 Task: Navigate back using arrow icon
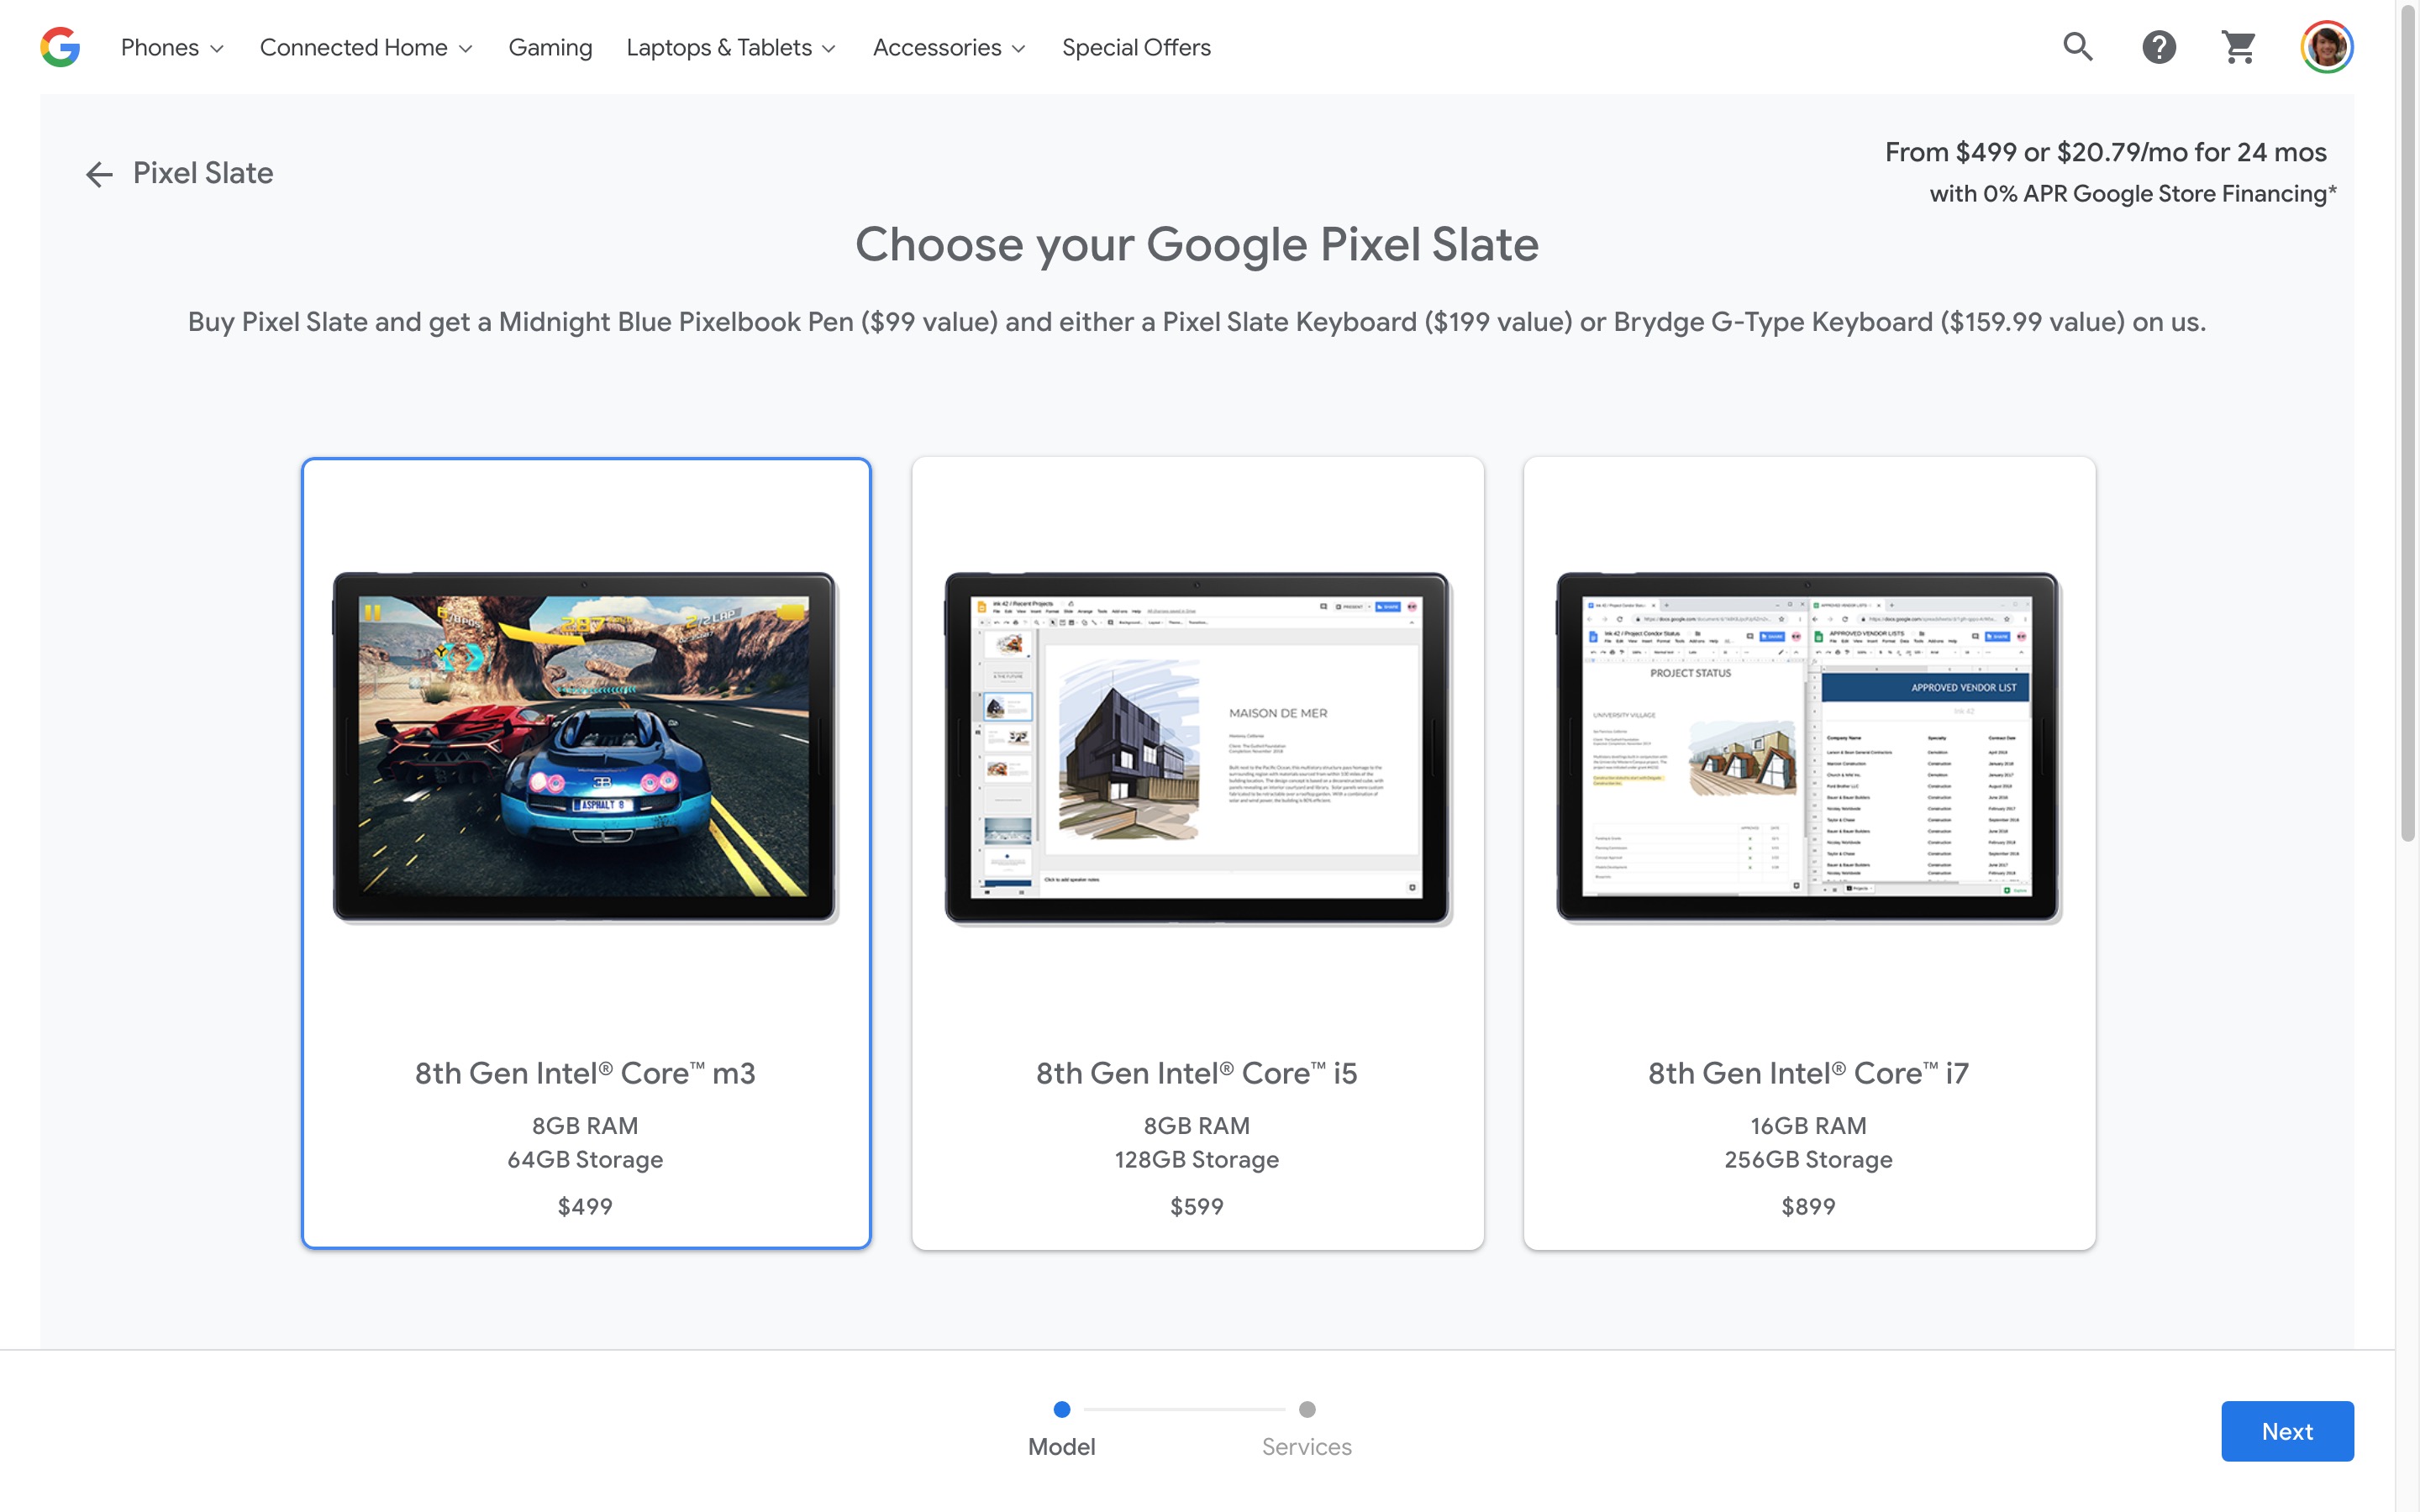pos(96,172)
